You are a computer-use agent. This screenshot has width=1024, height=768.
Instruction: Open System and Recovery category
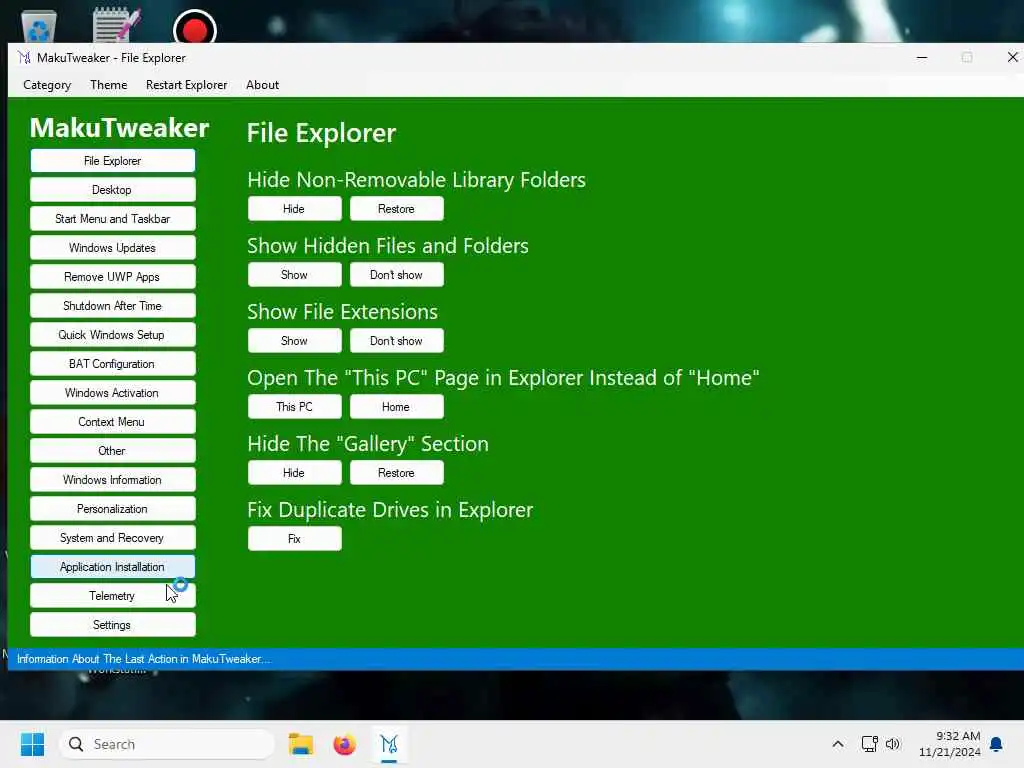[x=112, y=537]
